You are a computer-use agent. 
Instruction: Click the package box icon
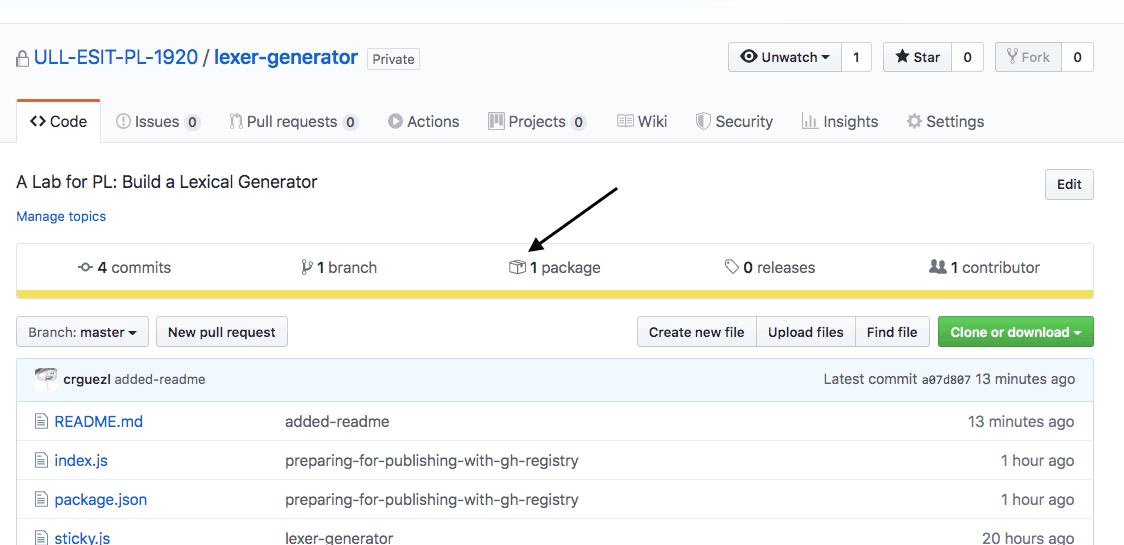(517, 267)
